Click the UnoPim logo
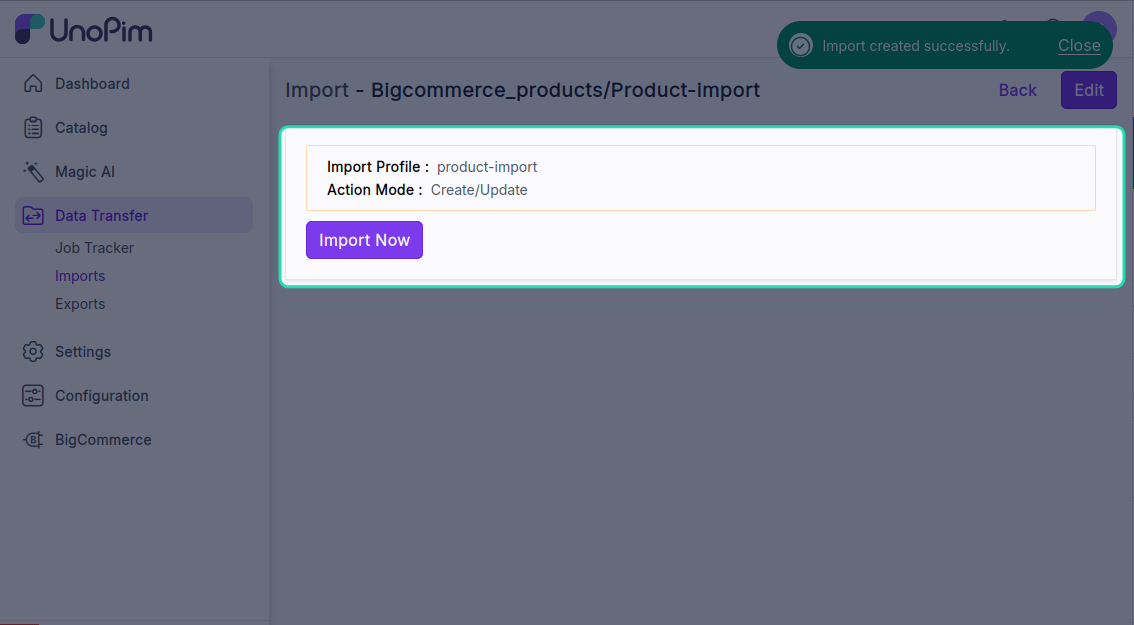This screenshot has height=625, width=1134. (x=84, y=30)
